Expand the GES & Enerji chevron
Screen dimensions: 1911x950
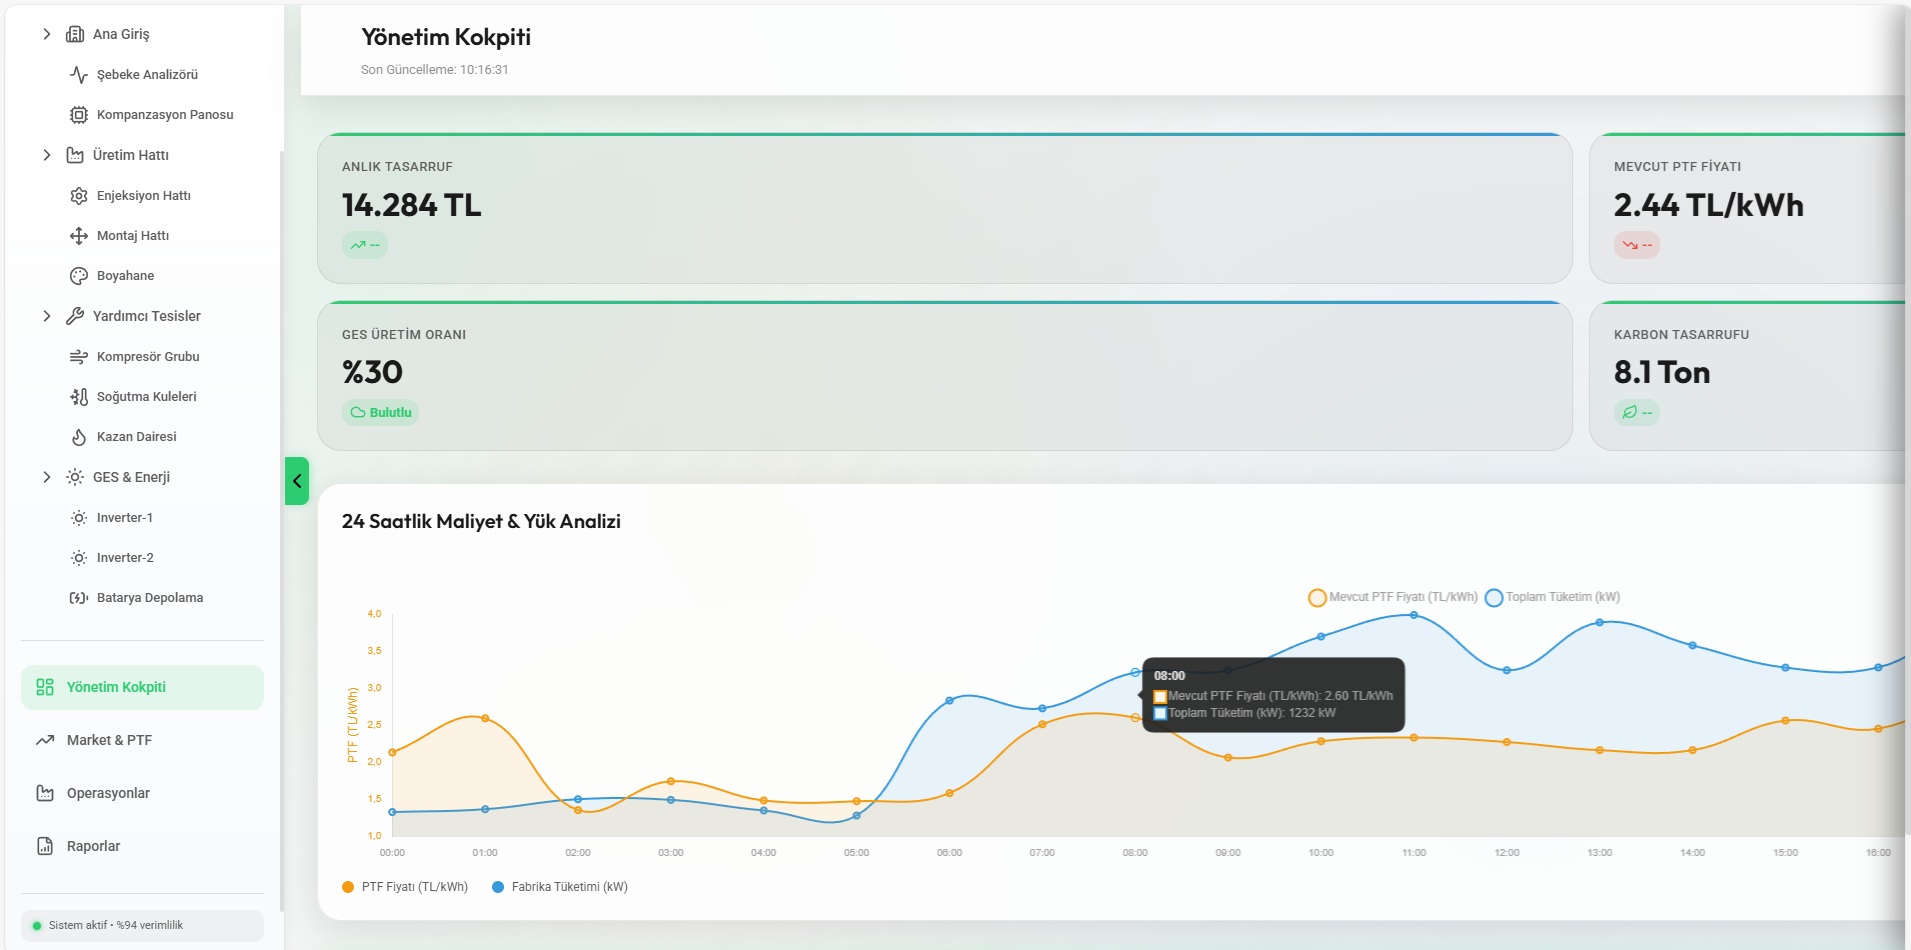pos(46,477)
